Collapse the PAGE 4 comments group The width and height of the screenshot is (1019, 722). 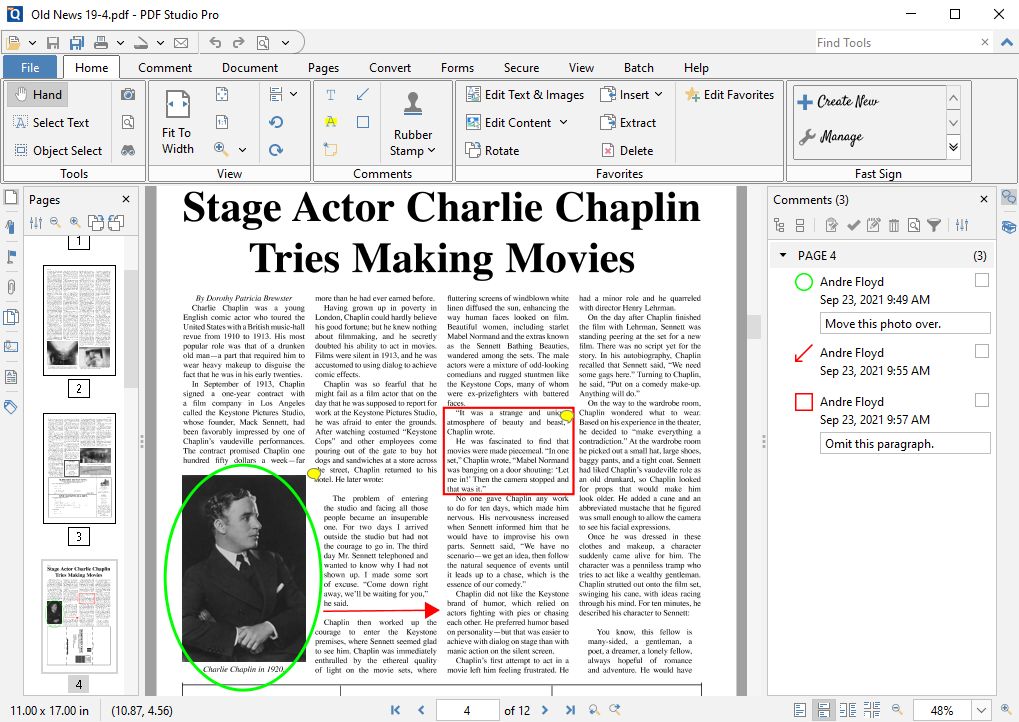784,255
